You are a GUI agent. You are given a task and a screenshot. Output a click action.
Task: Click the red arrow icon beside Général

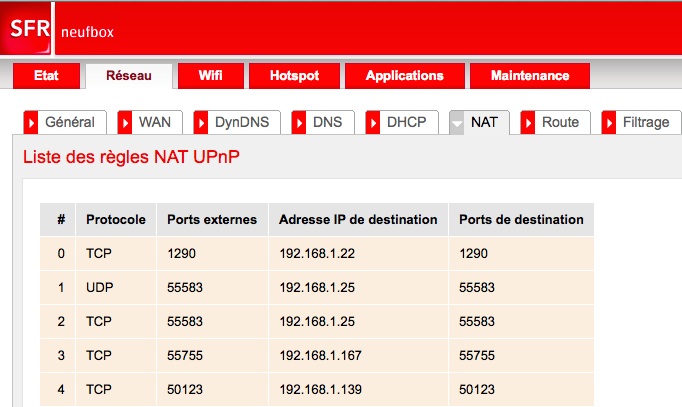coord(31,122)
